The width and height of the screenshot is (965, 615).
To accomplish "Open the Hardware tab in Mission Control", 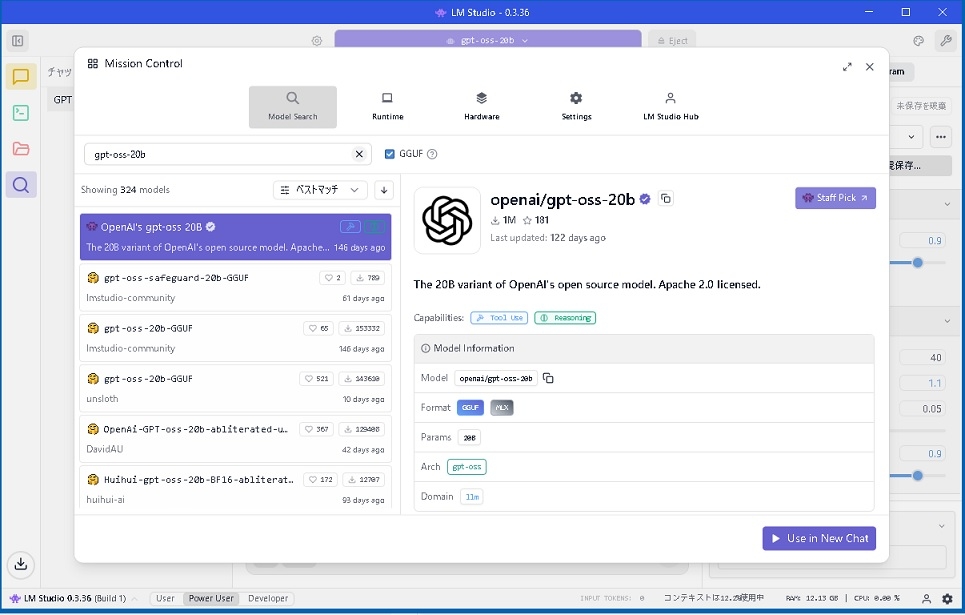I will click(x=481, y=106).
